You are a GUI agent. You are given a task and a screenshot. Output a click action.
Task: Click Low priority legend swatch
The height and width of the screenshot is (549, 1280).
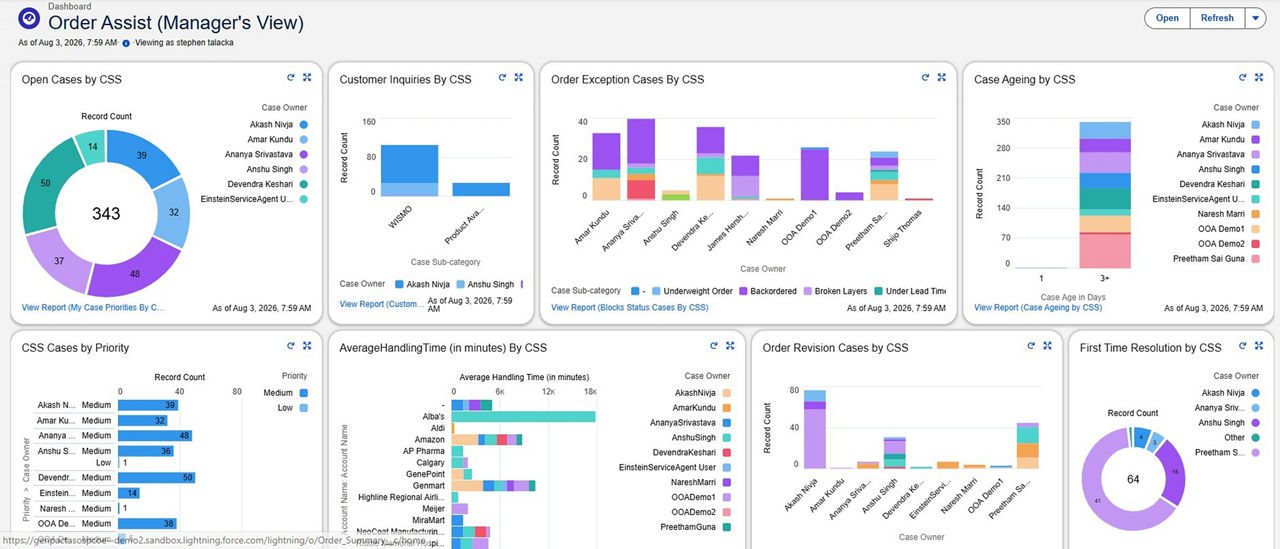click(x=302, y=408)
